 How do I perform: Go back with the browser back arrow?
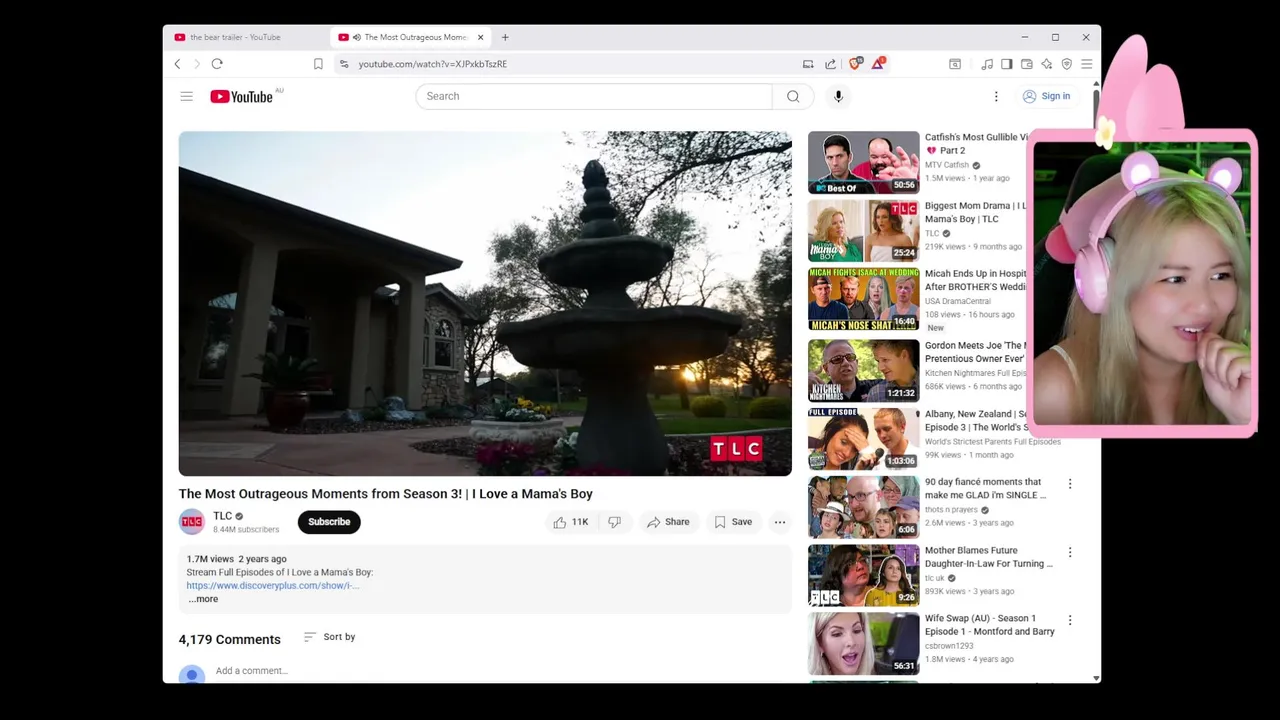click(x=178, y=64)
